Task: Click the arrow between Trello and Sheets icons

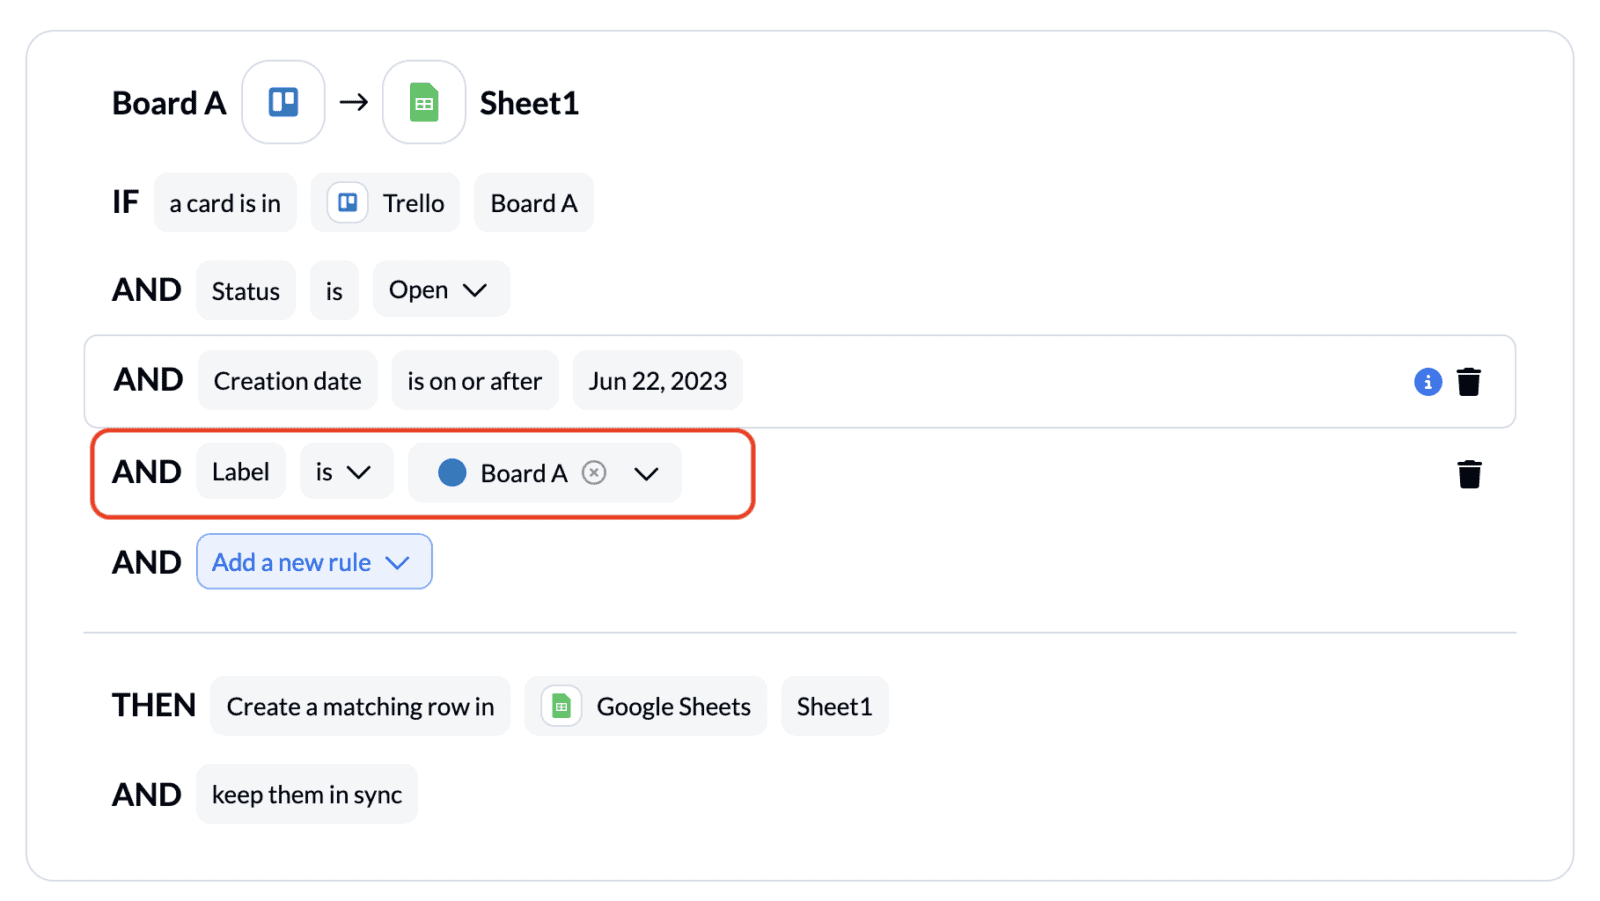Action: (353, 102)
